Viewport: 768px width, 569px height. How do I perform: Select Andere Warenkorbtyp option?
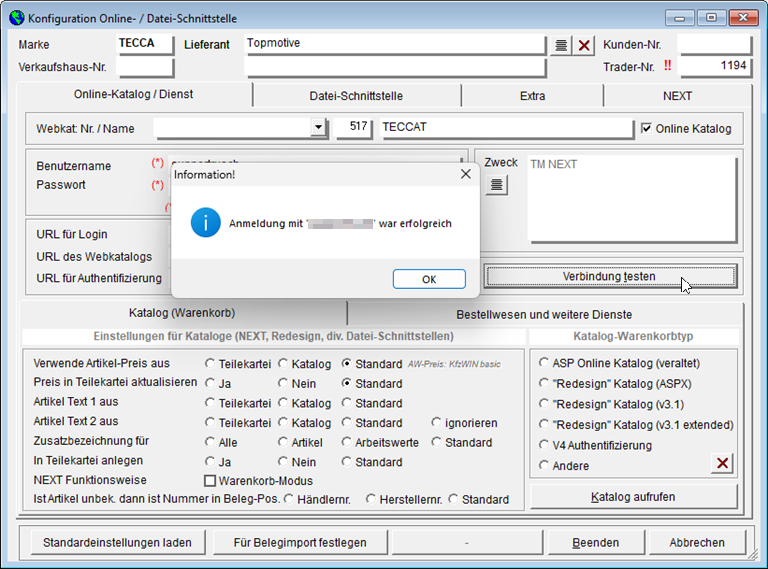[x=544, y=465]
